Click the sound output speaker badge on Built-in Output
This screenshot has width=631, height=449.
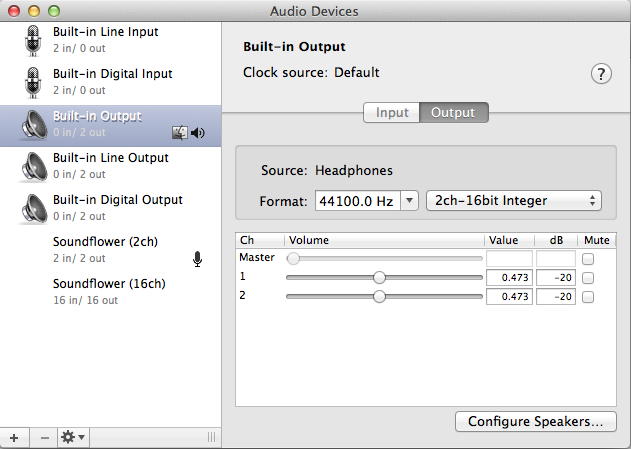point(197,132)
